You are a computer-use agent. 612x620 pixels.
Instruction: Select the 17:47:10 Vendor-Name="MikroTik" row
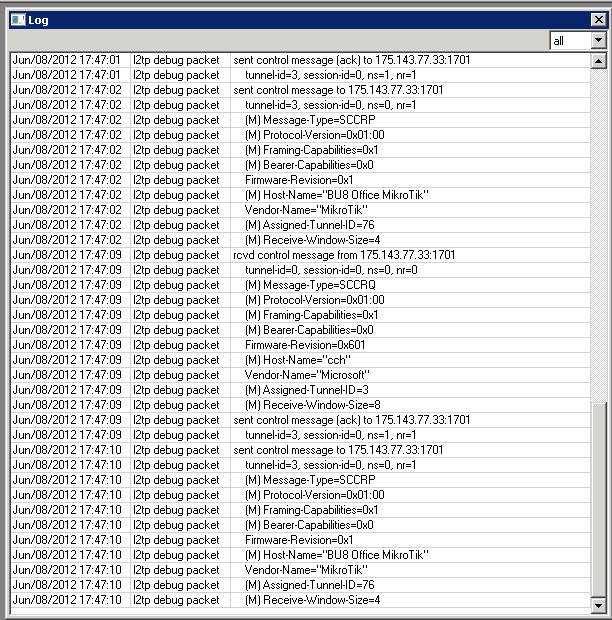[300, 570]
